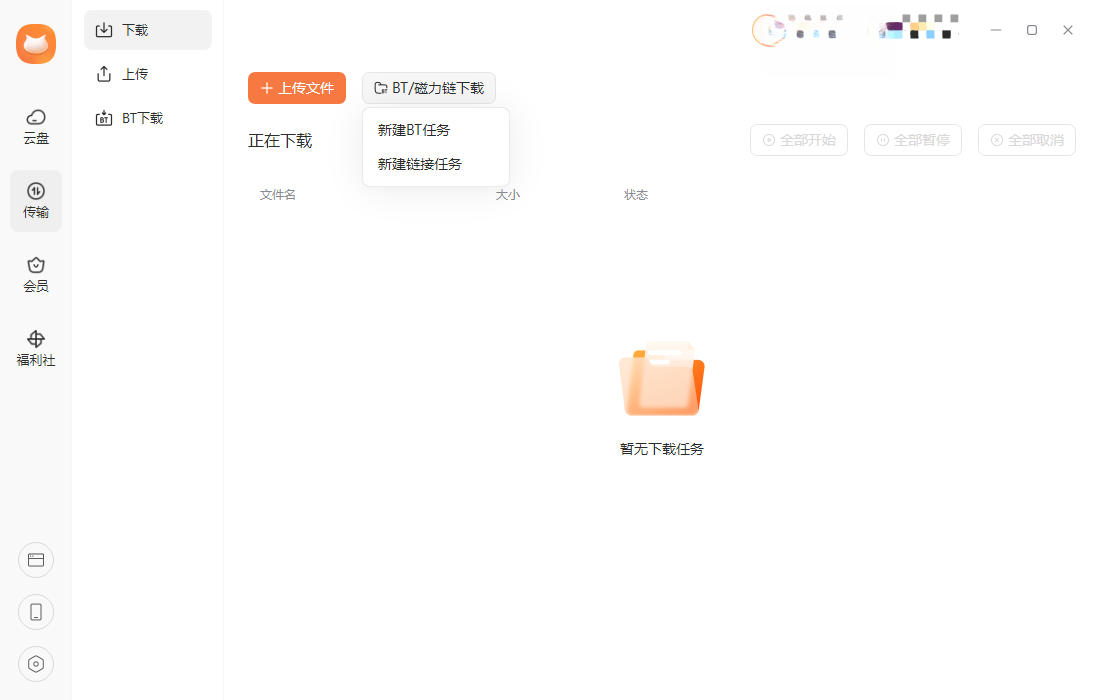Open the 会员 membership page
1100x700 pixels.
click(36, 274)
